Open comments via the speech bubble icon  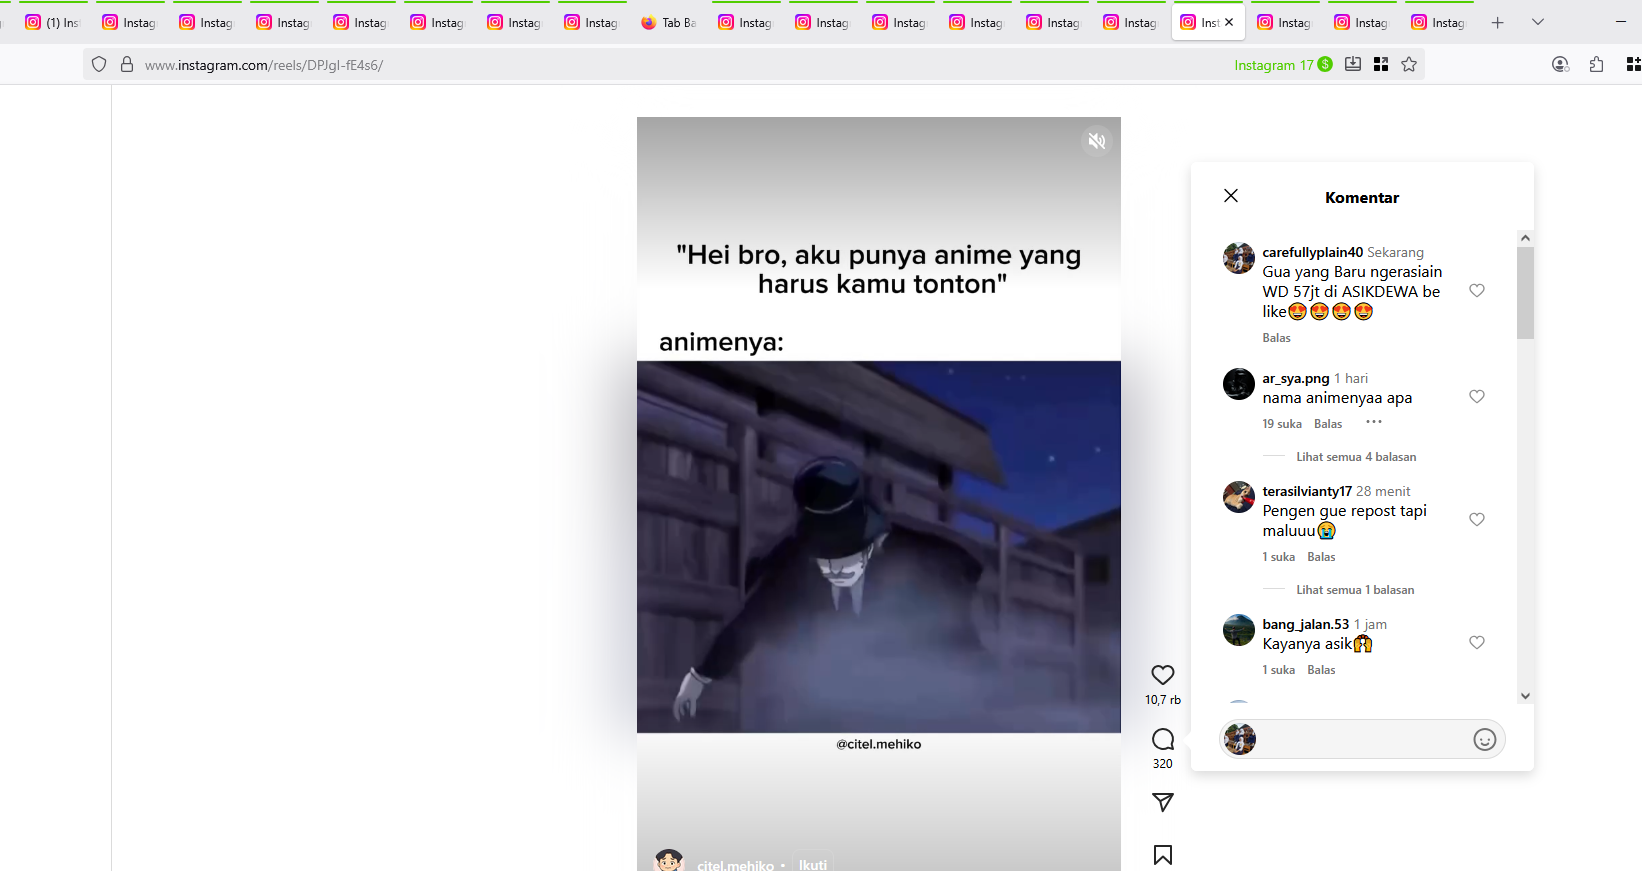1163,739
